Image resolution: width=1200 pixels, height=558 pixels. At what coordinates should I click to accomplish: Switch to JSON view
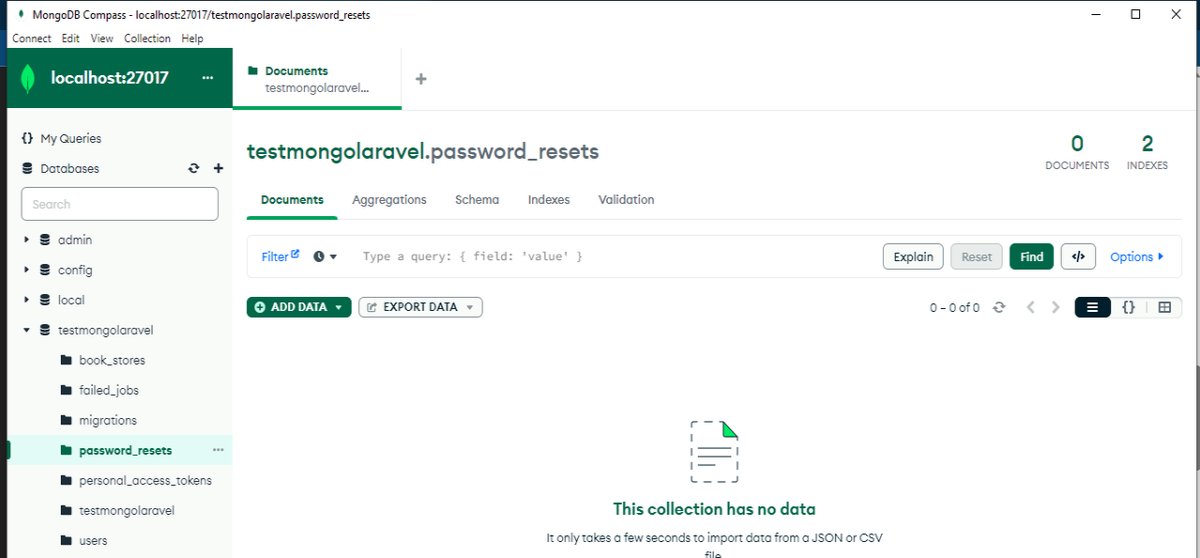pos(1128,308)
